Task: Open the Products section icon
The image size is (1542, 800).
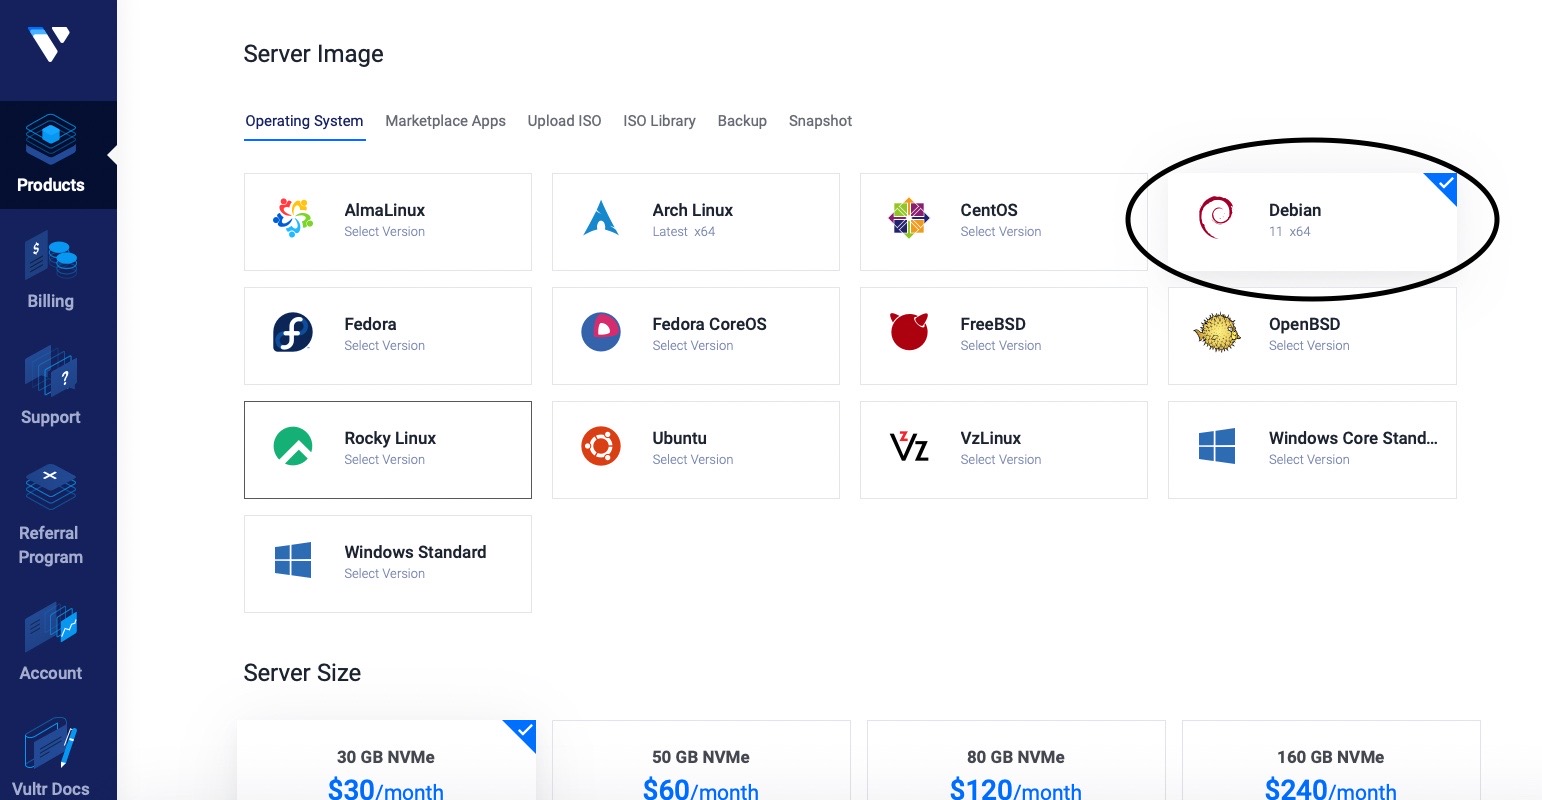Action: coord(51,139)
